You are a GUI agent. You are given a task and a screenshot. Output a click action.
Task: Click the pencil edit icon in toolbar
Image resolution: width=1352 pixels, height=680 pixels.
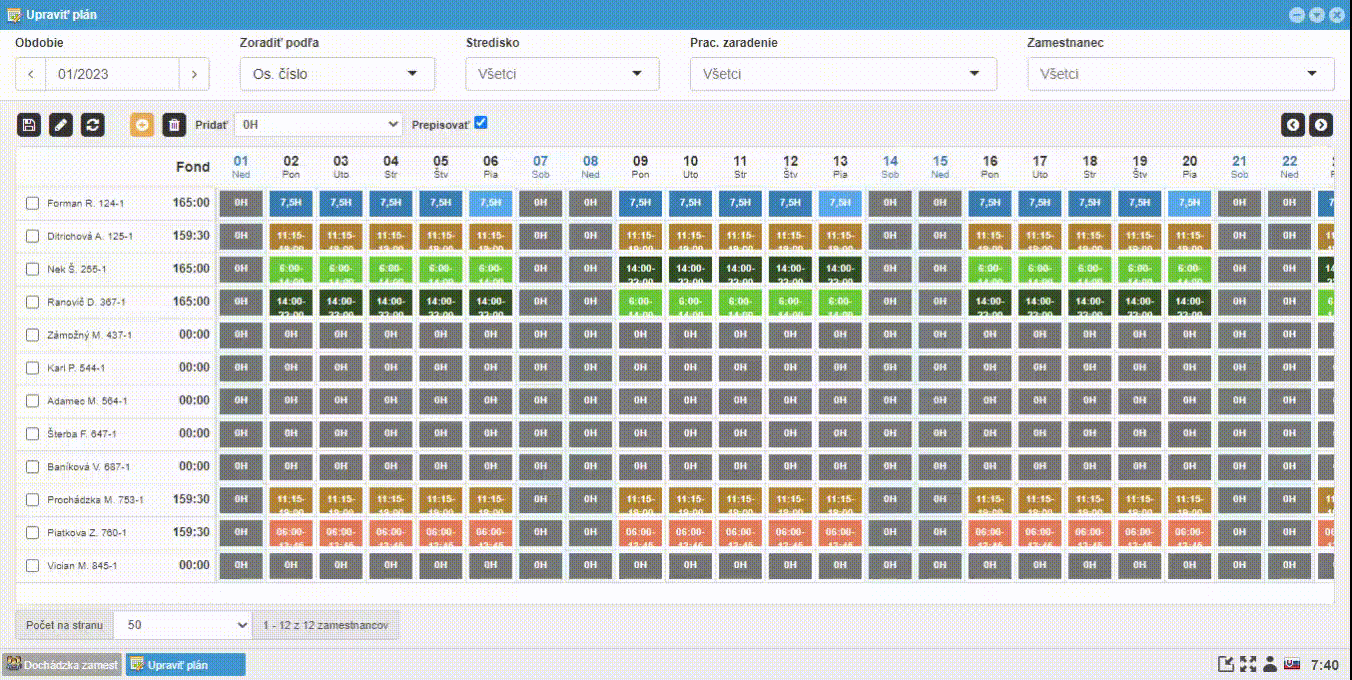tap(61, 125)
